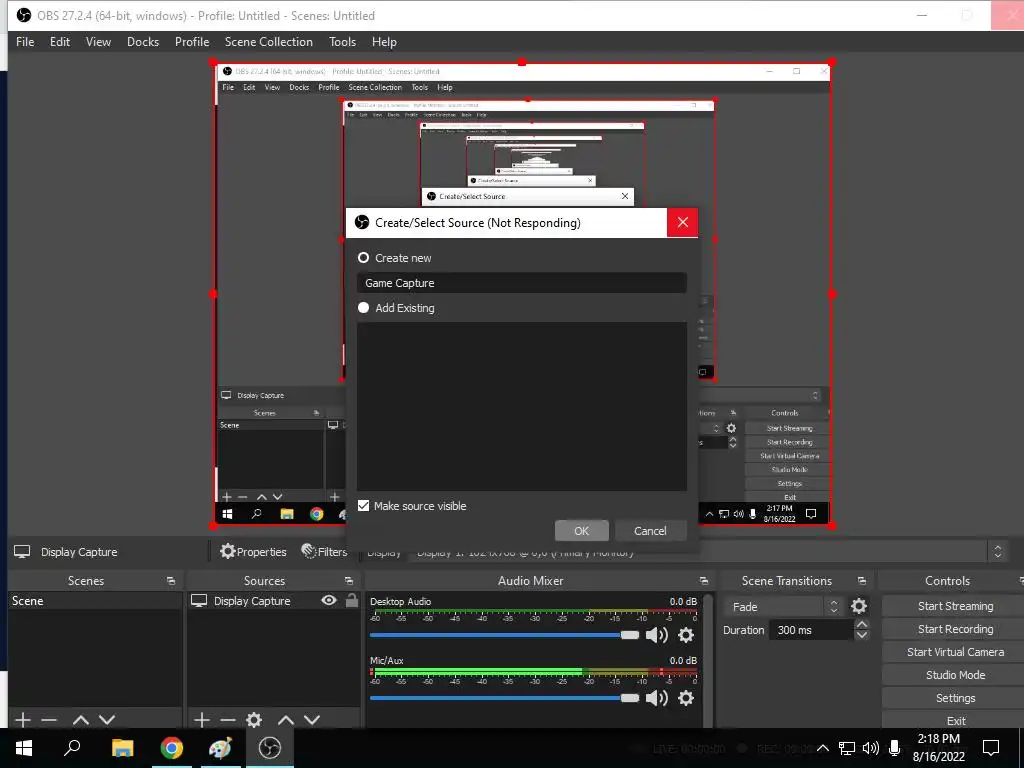
Task: Move scene up with arrow icon
Action: click(81, 720)
